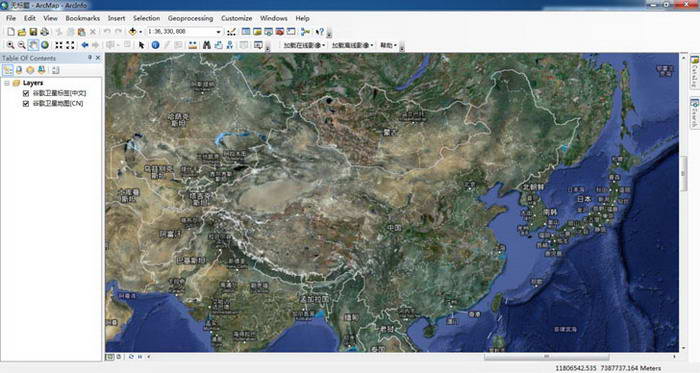Click the horizontal map scrollbar thumb

546,357
